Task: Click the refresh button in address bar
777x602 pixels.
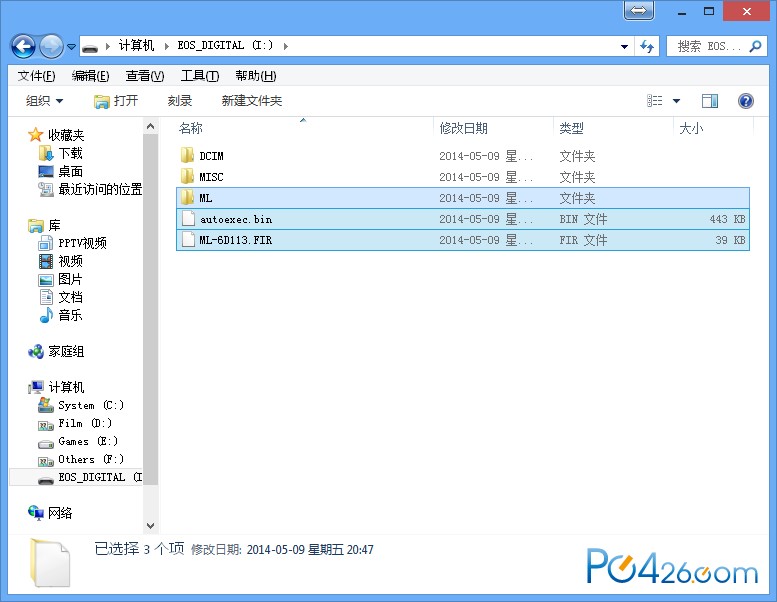Action: (647, 47)
